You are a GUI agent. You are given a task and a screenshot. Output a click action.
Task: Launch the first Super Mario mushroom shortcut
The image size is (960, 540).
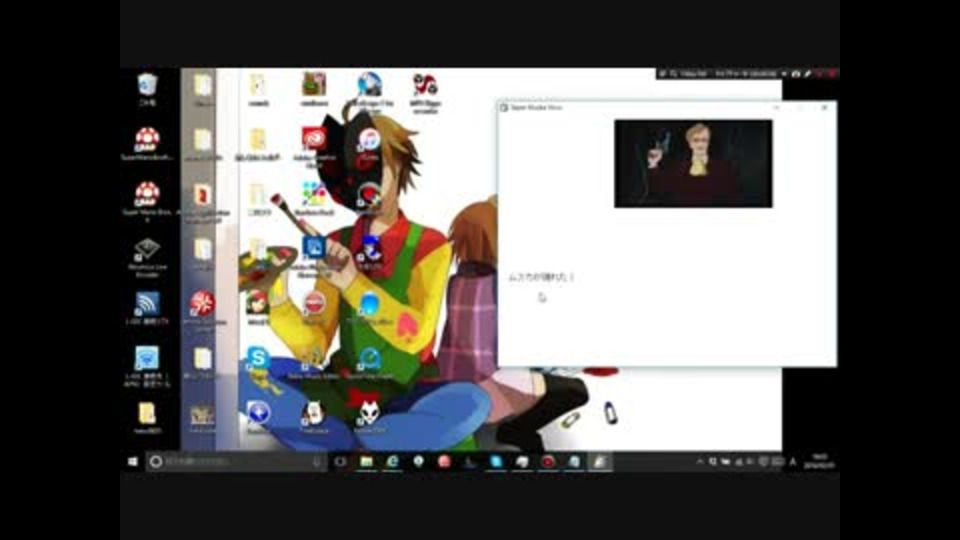point(147,140)
